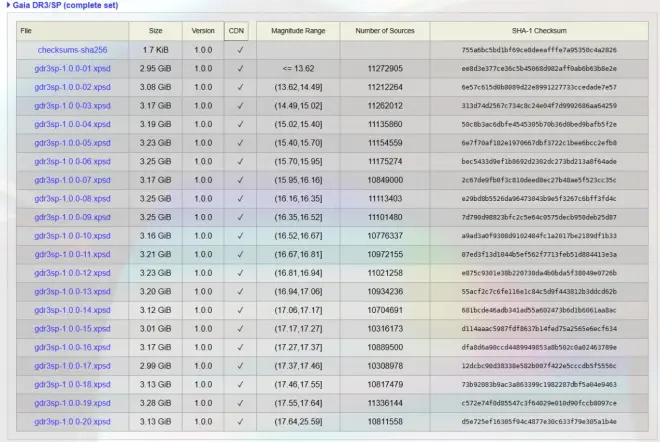The width and height of the screenshot is (660, 442).
Task: Select the size value 2.95 GiB
Action: [155, 68]
